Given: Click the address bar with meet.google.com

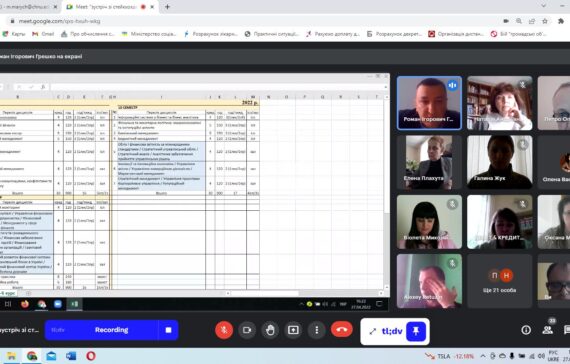Looking at the screenshot, I should click(x=254, y=21).
